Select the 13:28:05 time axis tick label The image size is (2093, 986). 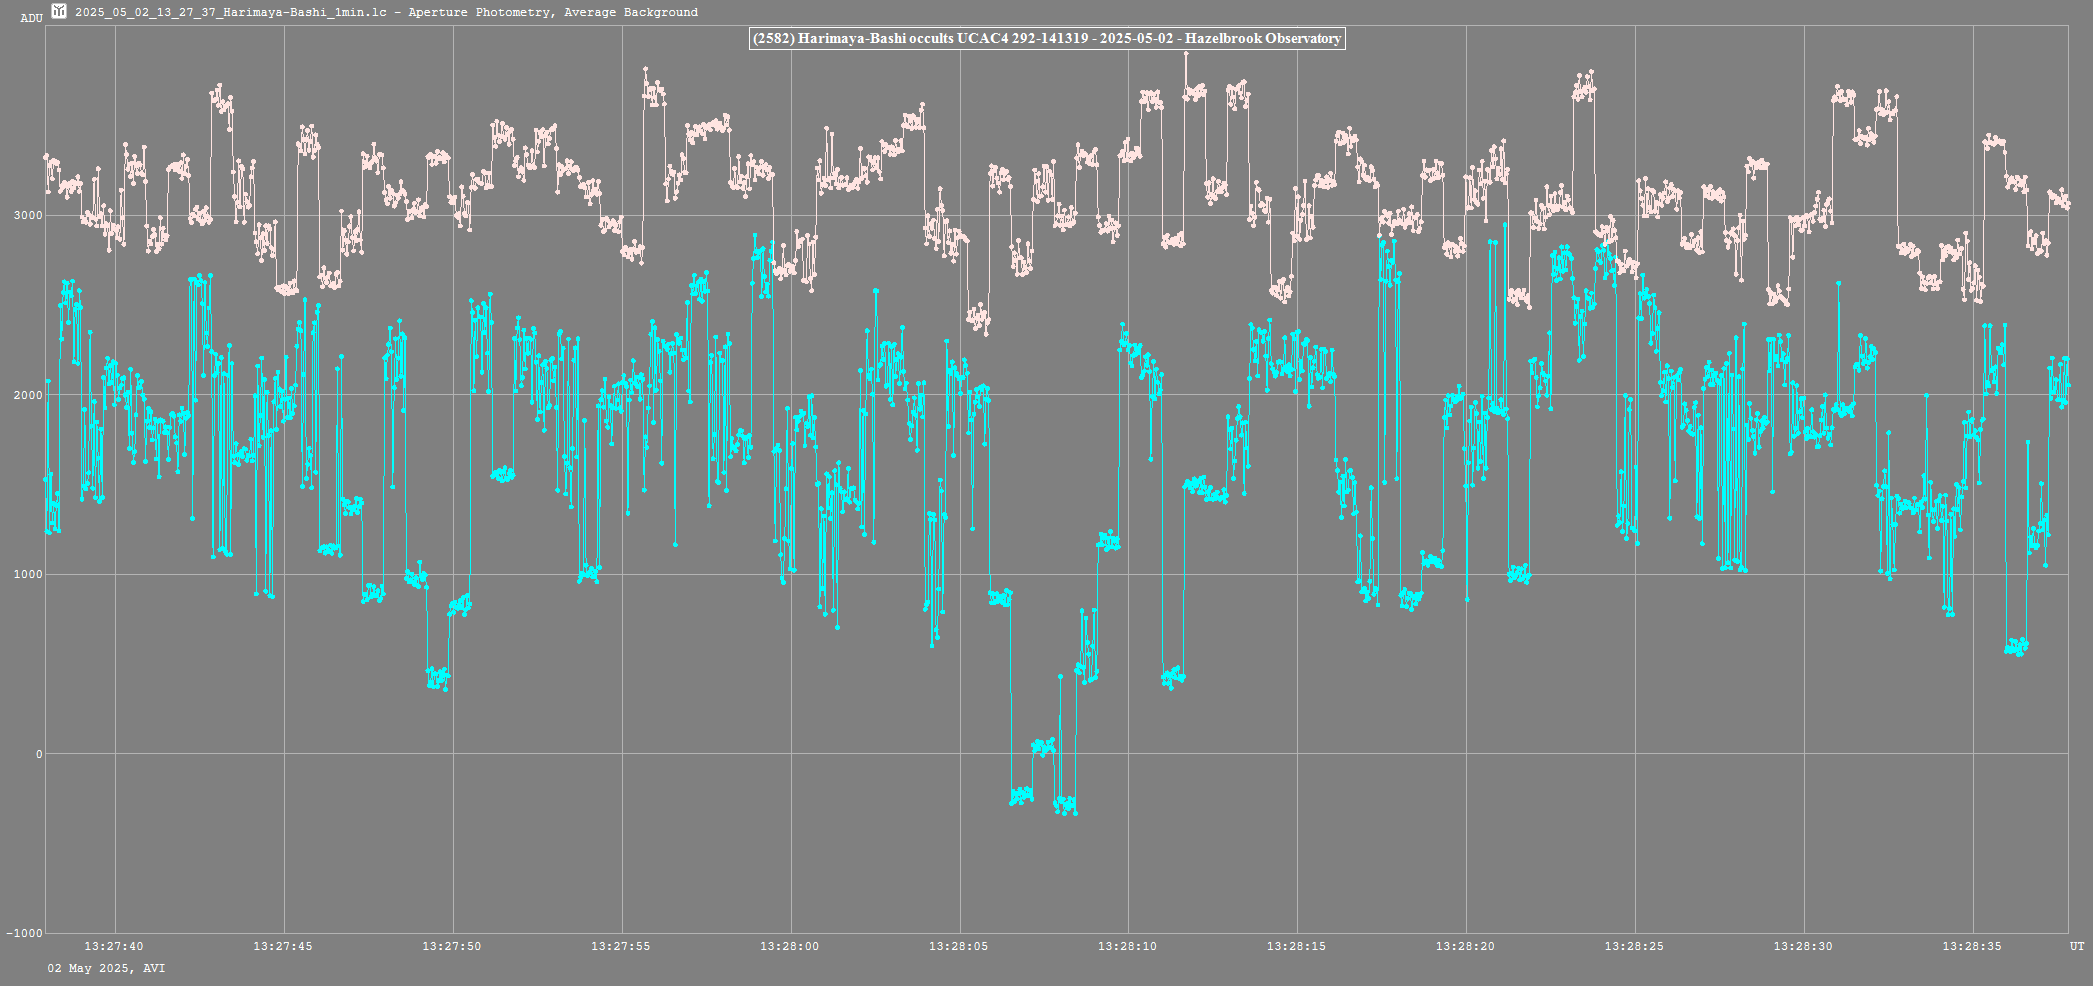[x=959, y=946]
